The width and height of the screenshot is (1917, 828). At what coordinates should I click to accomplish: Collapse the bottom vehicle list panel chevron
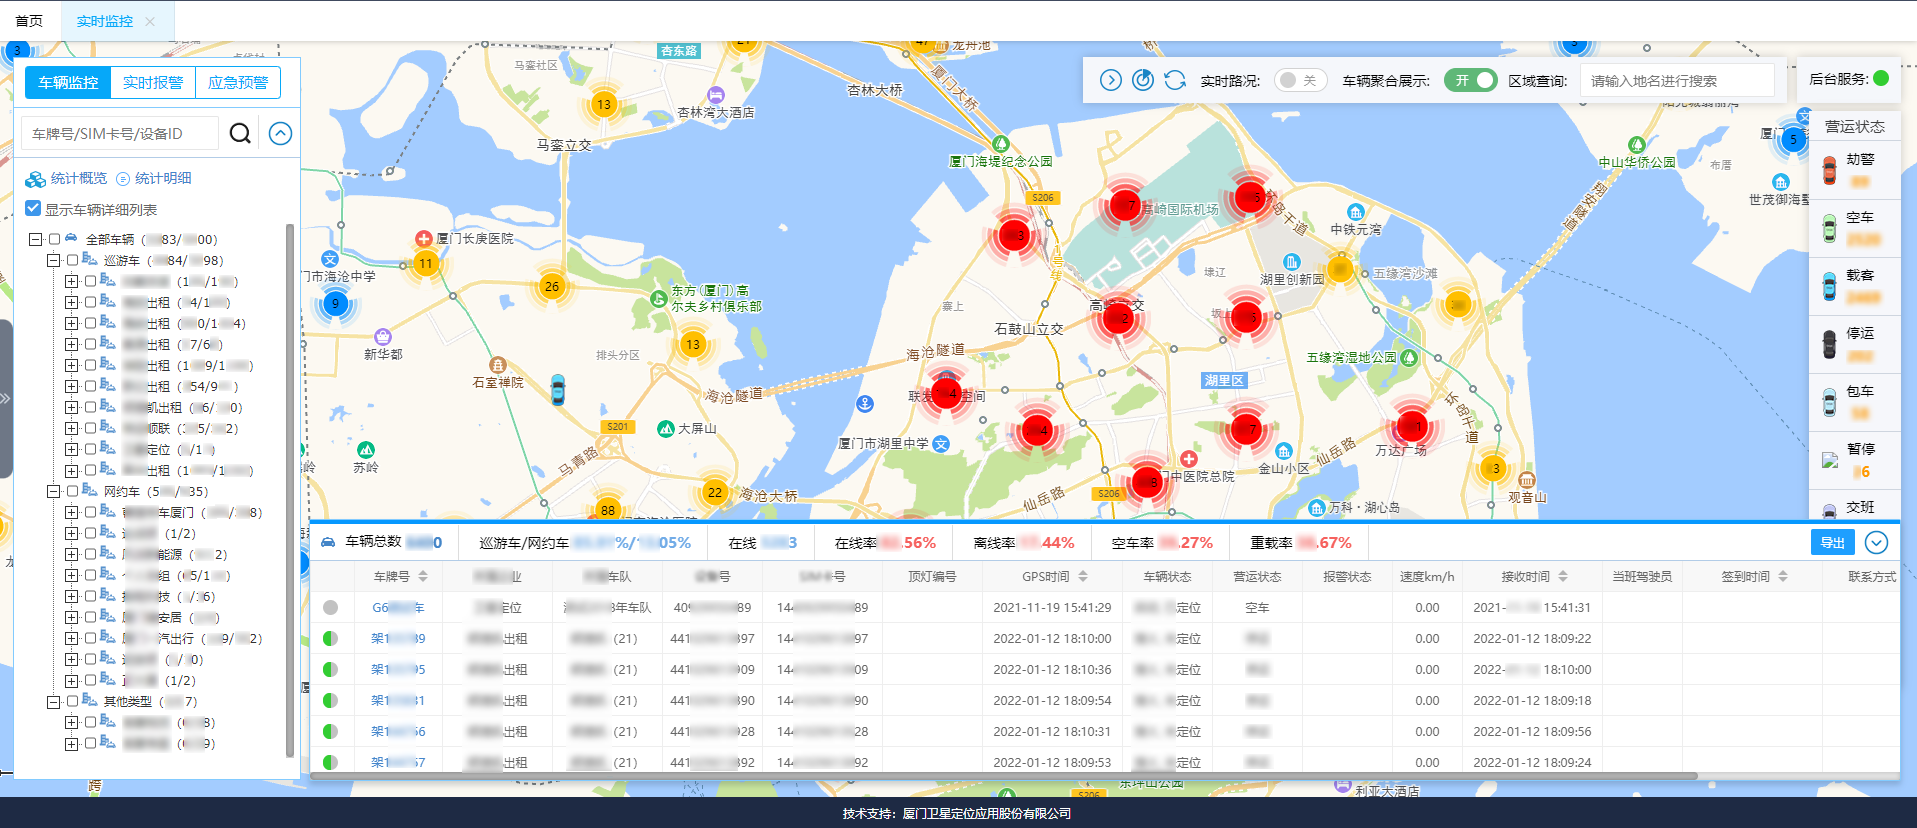1876,542
